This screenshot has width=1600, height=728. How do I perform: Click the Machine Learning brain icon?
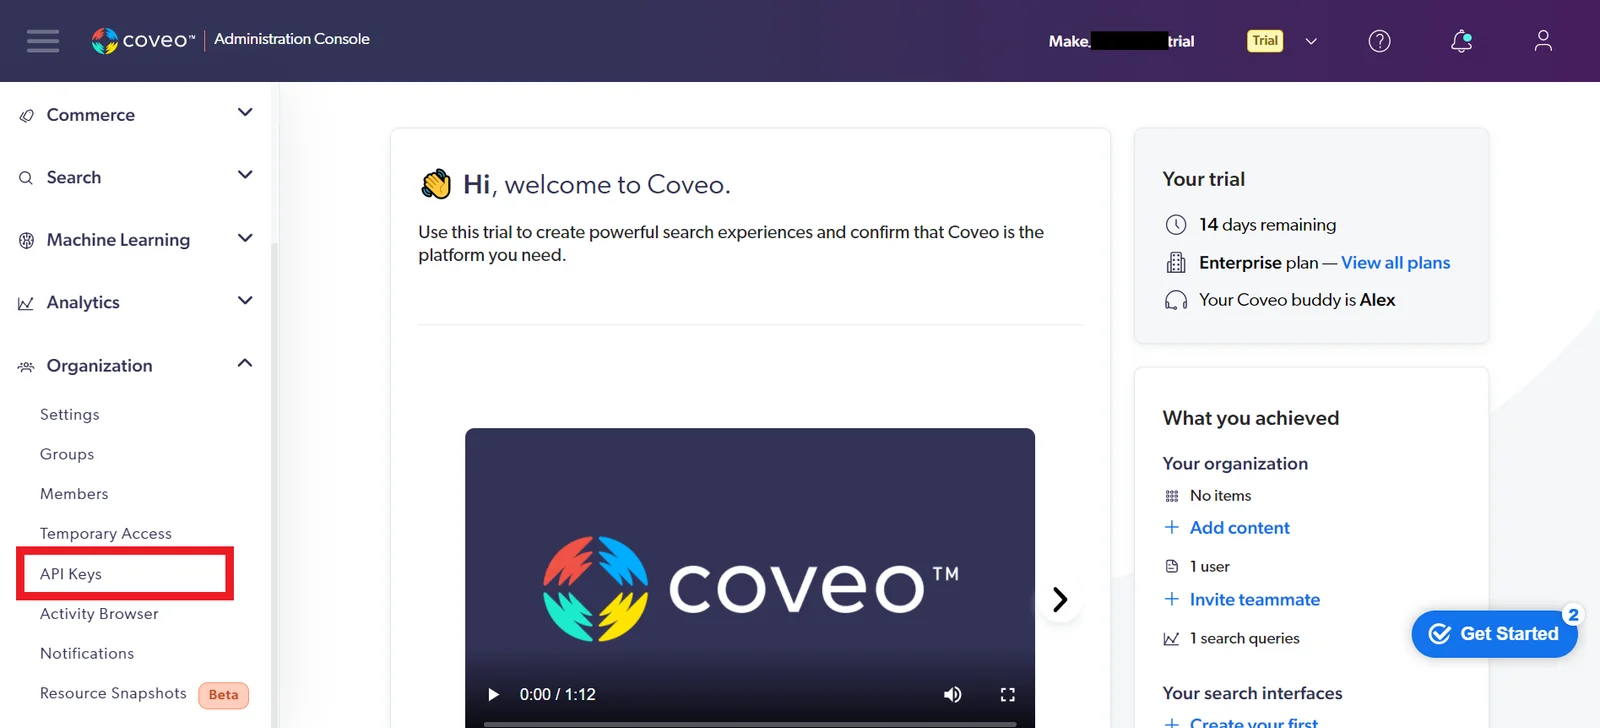coord(26,240)
